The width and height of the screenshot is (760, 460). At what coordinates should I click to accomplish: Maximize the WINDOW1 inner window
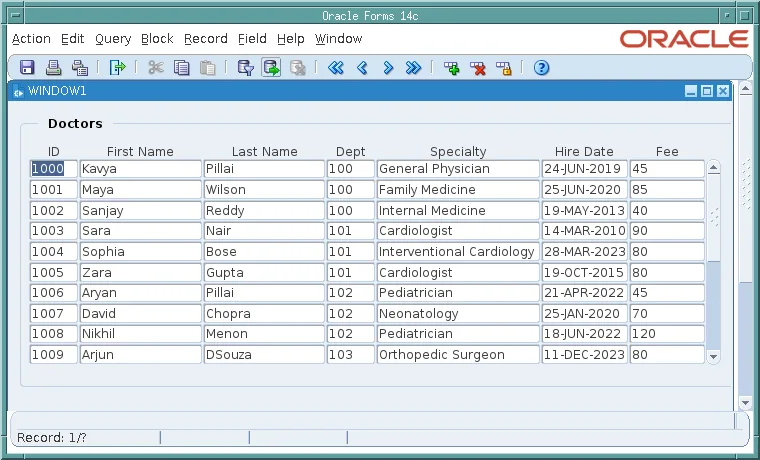point(707,91)
